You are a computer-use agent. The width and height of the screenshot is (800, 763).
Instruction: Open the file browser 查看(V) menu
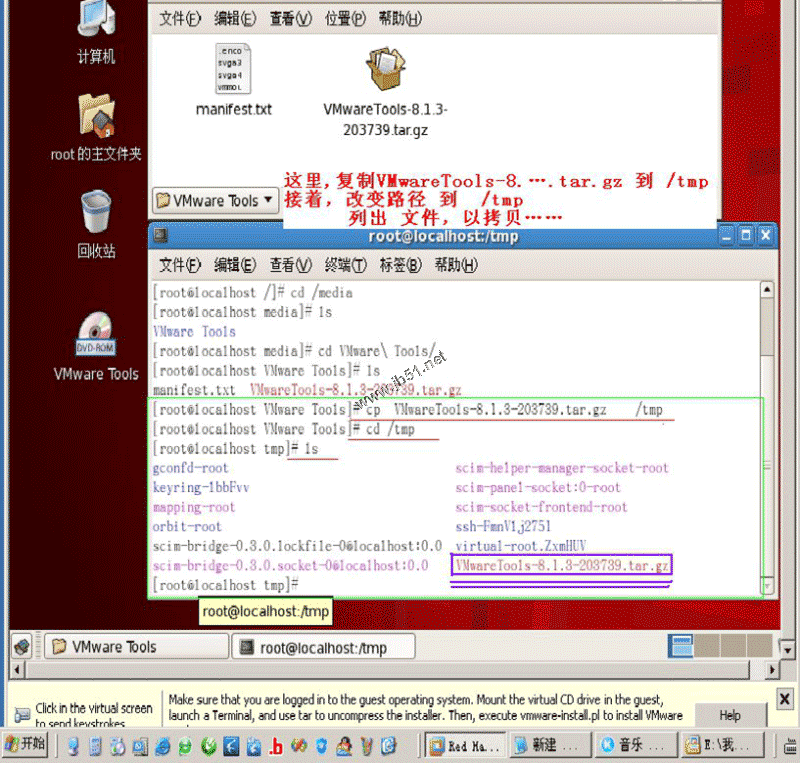pos(290,19)
